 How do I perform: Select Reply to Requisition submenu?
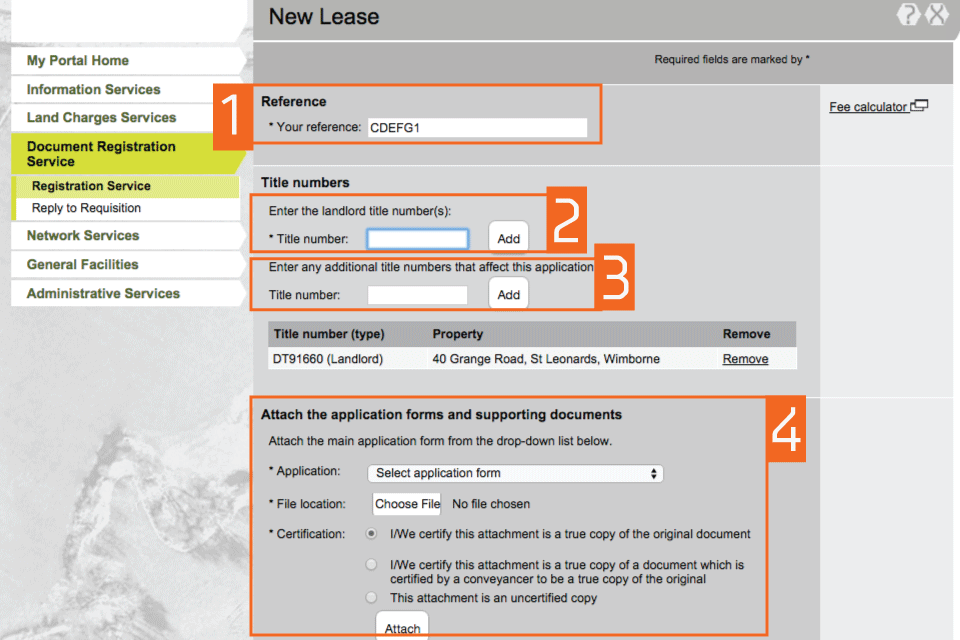(86, 208)
